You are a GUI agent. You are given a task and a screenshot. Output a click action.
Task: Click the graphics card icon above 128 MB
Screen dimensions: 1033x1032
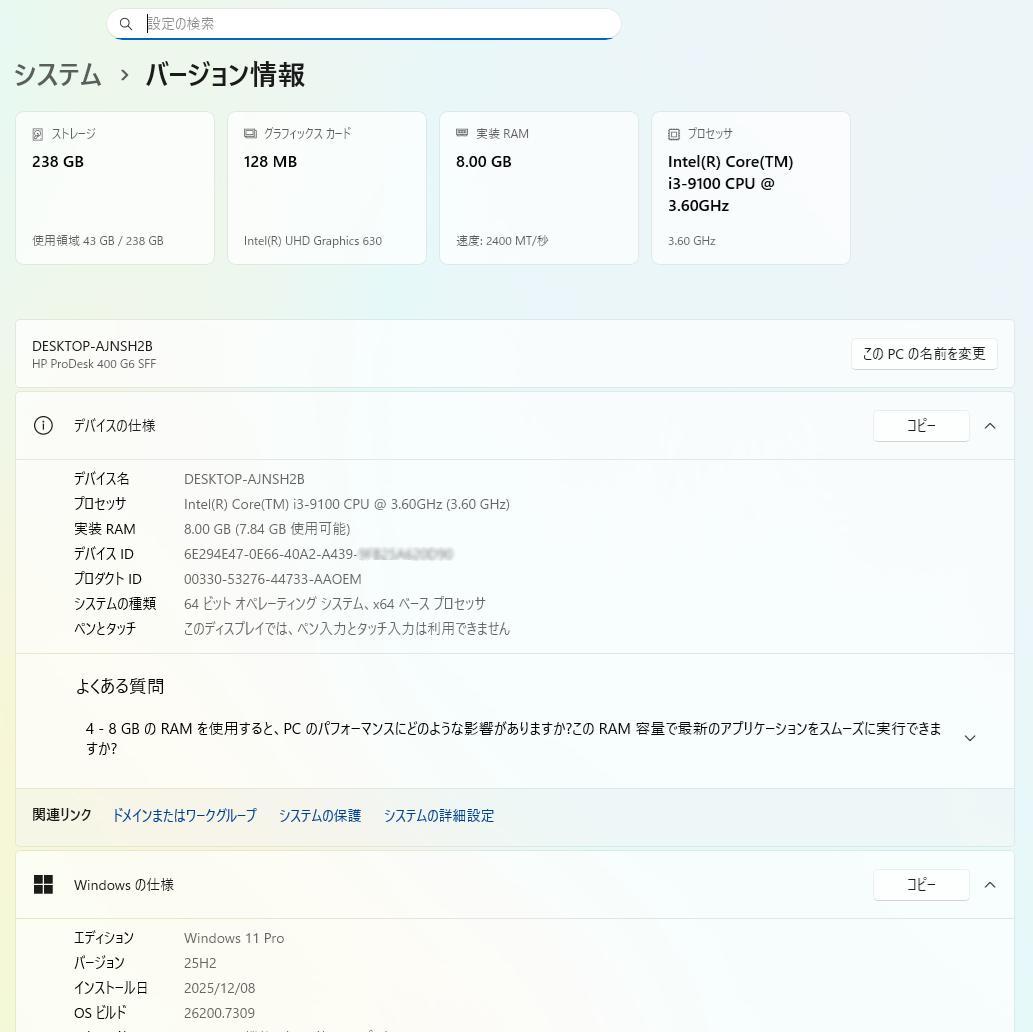(249, 133)
